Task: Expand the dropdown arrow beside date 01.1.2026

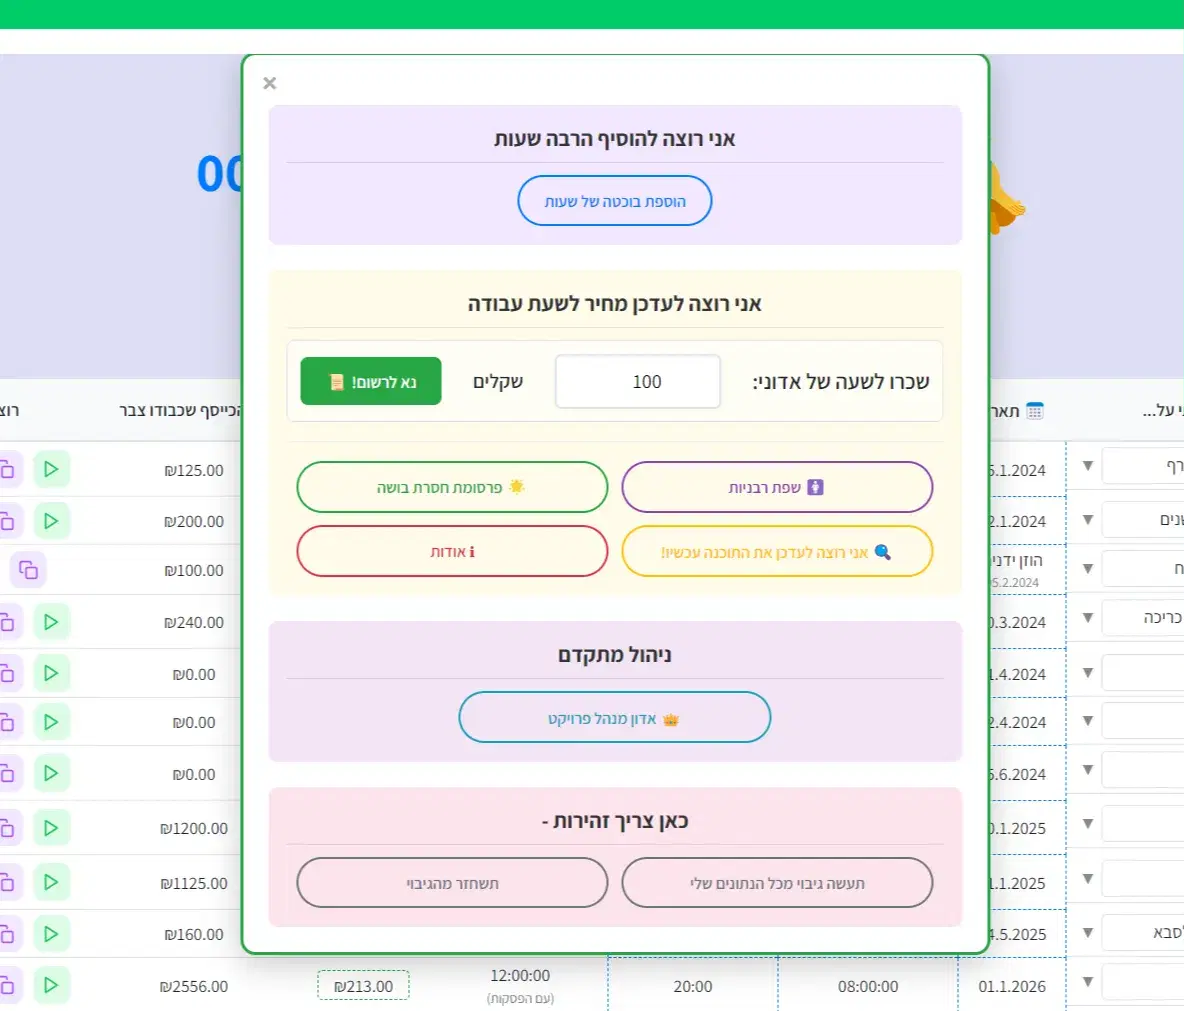Action: pyautogui.click(x=1088, y=982)
